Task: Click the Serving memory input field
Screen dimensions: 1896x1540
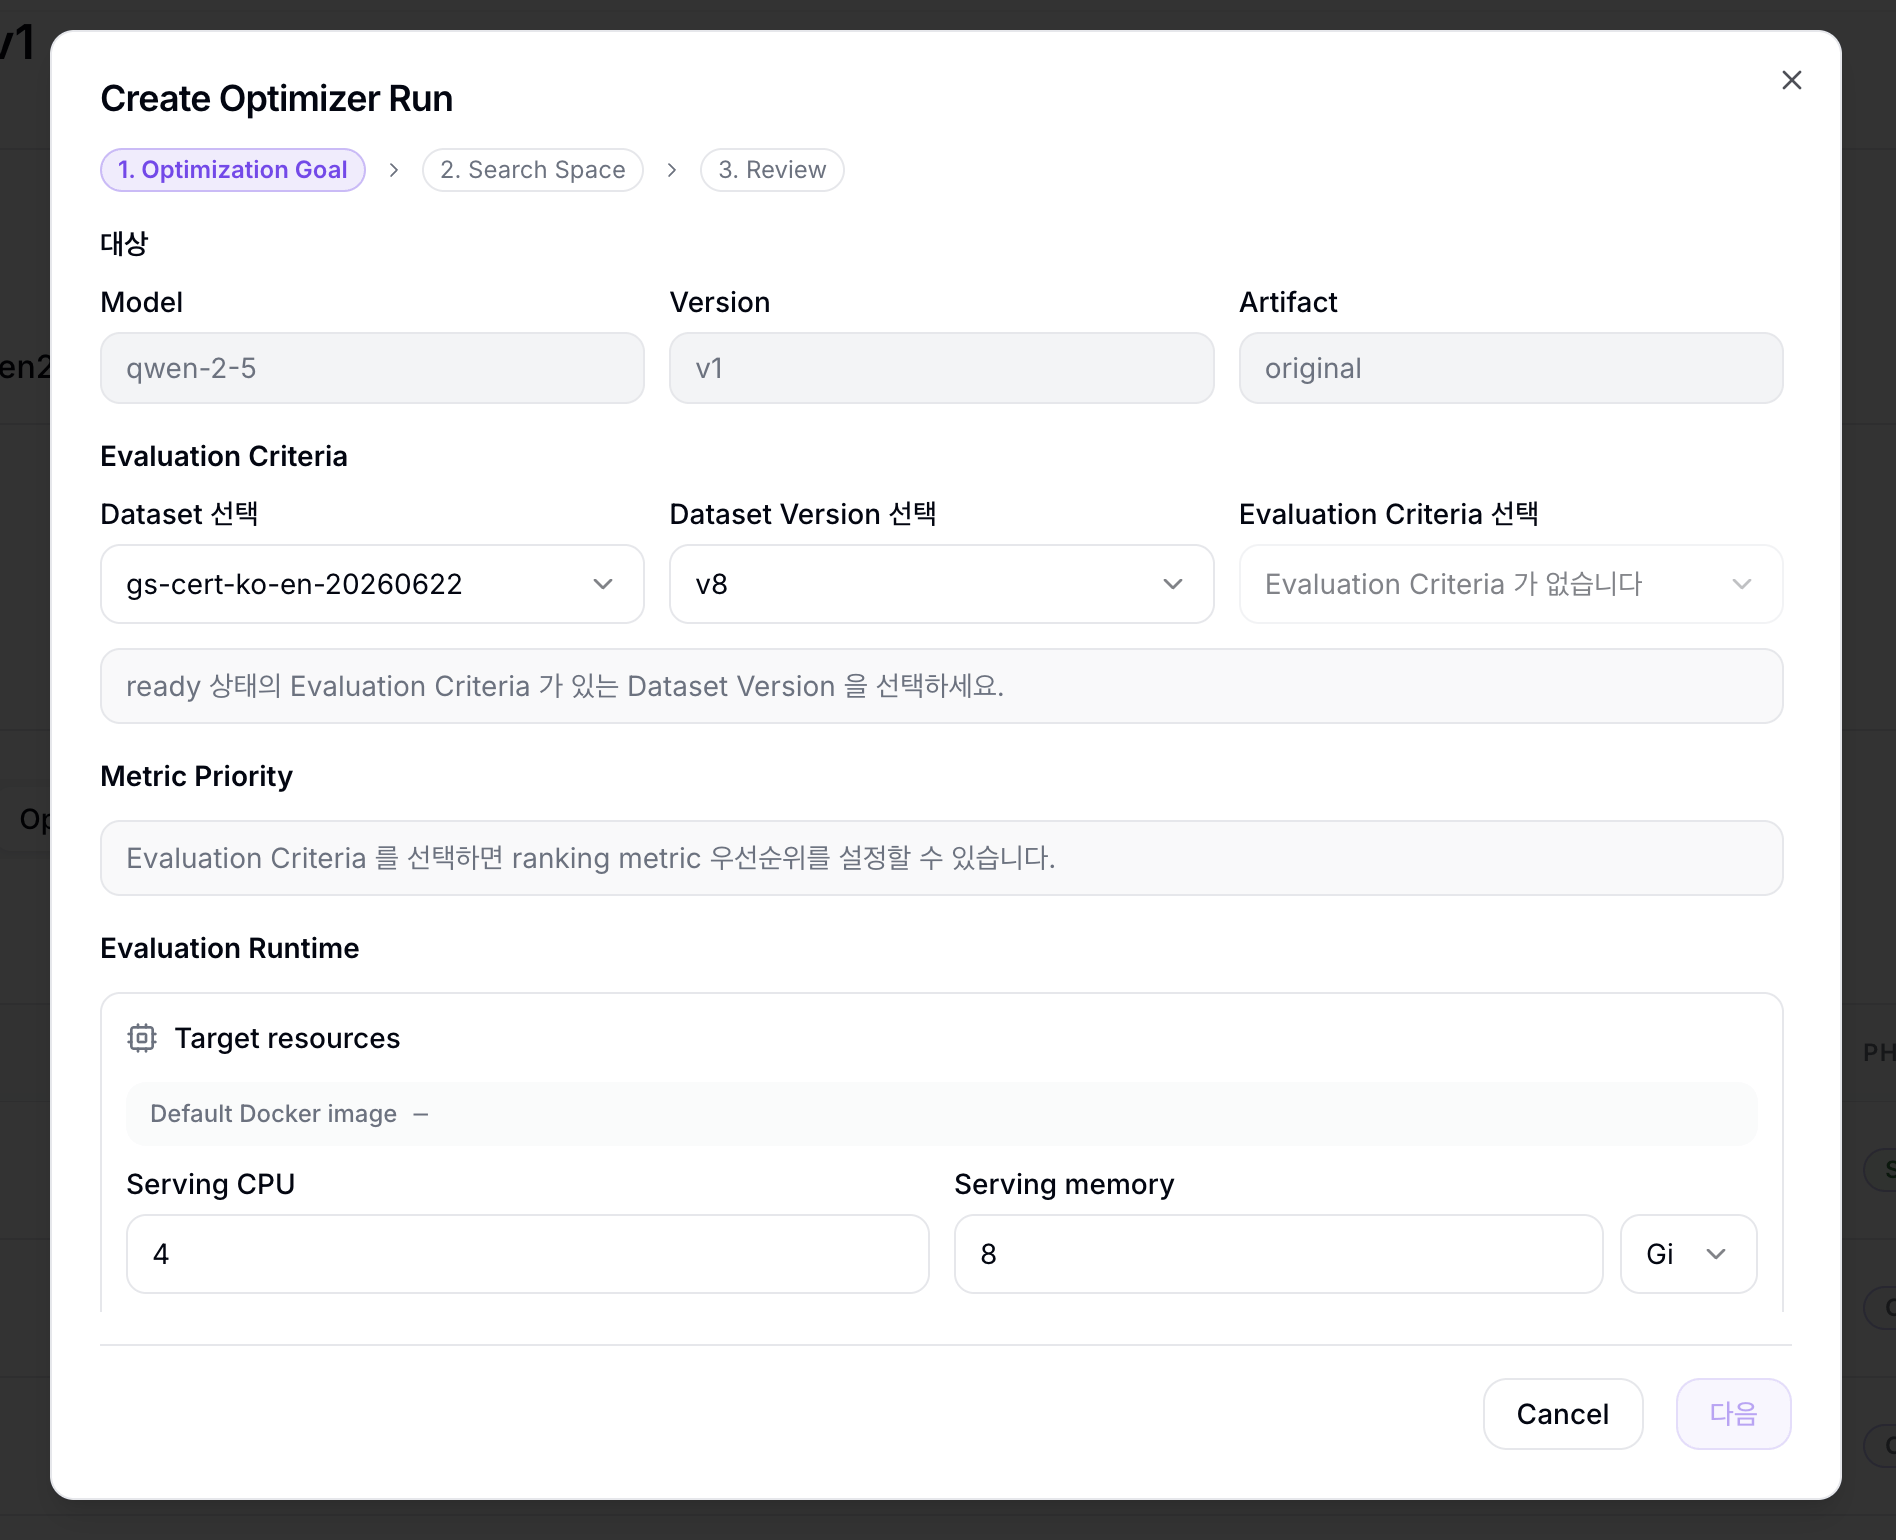Action: [x=1279, y=1254]
